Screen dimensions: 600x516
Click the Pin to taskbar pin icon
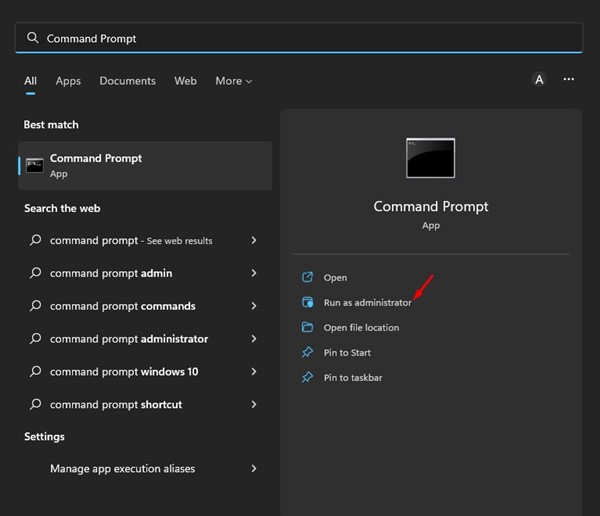pyautogui.click(x=307, y=377)
